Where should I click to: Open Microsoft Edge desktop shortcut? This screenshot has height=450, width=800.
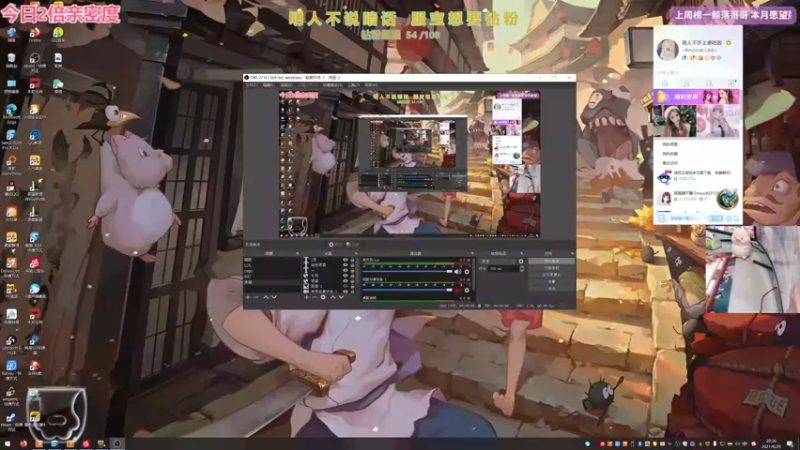click(11, 111)
